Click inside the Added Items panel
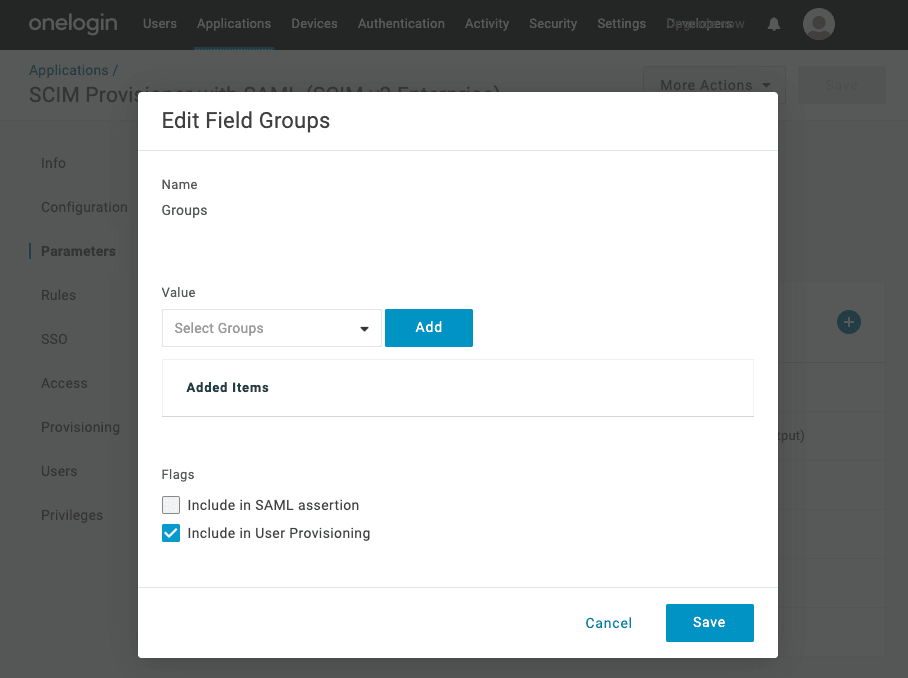 click(x=457, y=388)
